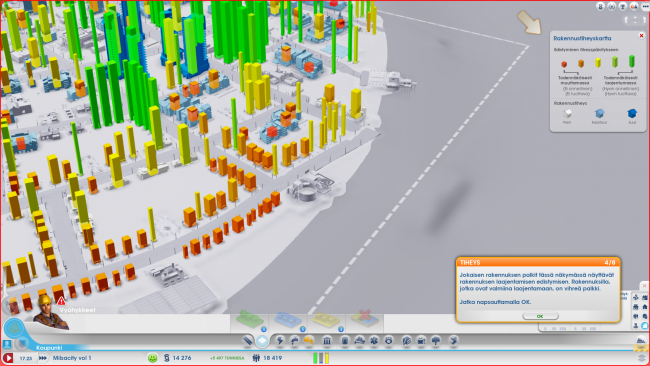Select the residential green zone tool
This screenshot has height=366, width=650.
(250, 320)
